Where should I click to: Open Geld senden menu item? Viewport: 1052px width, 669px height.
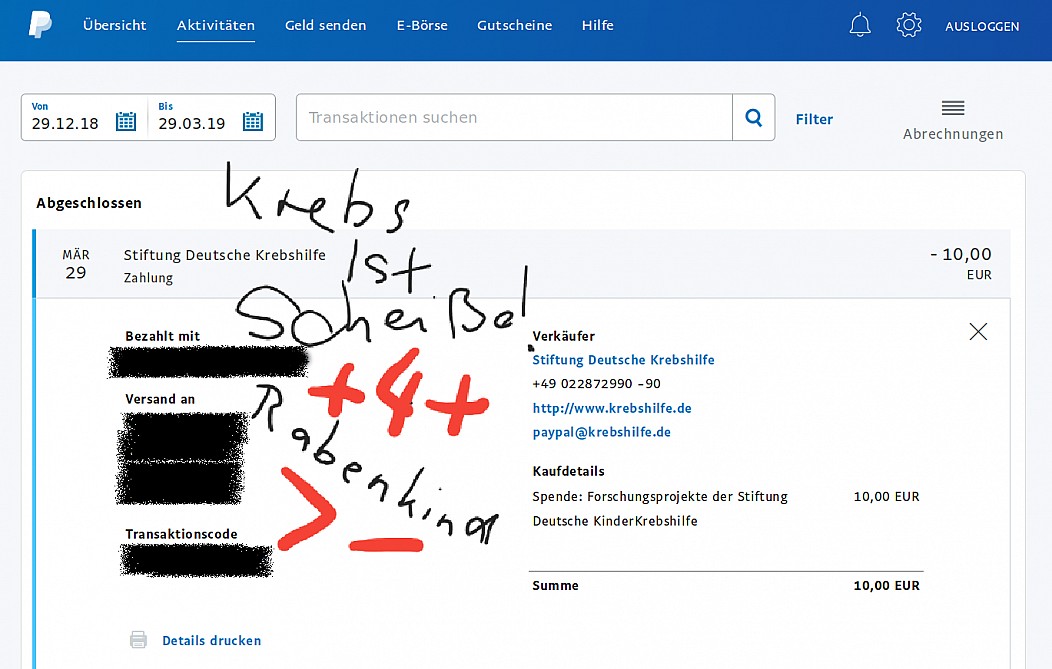pos(325,25)
